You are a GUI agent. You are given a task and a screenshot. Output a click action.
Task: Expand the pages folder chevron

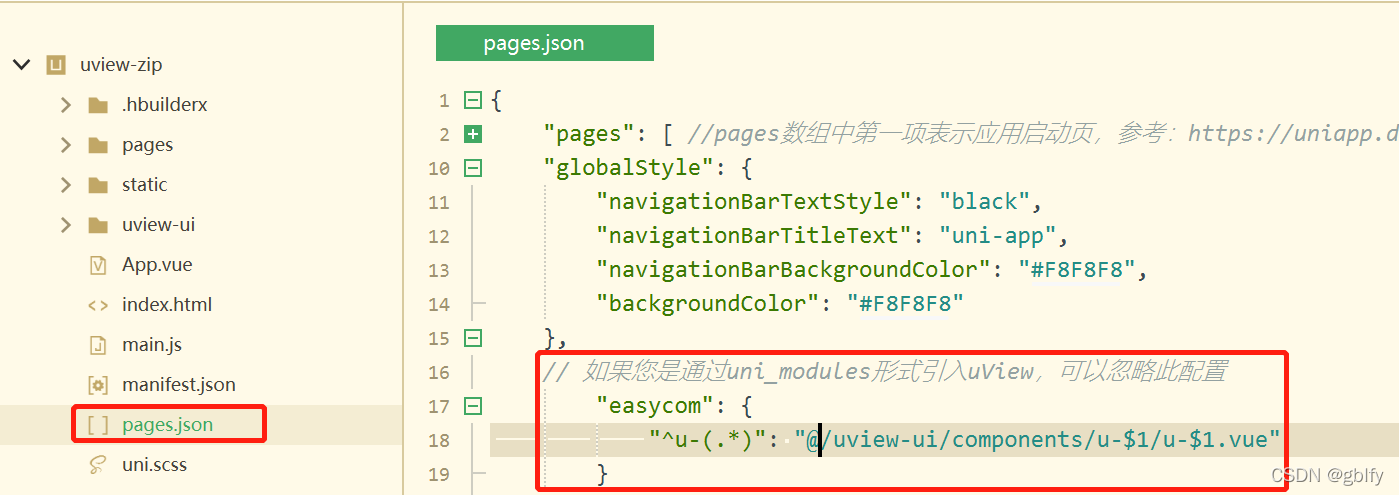tap(66, 145)
